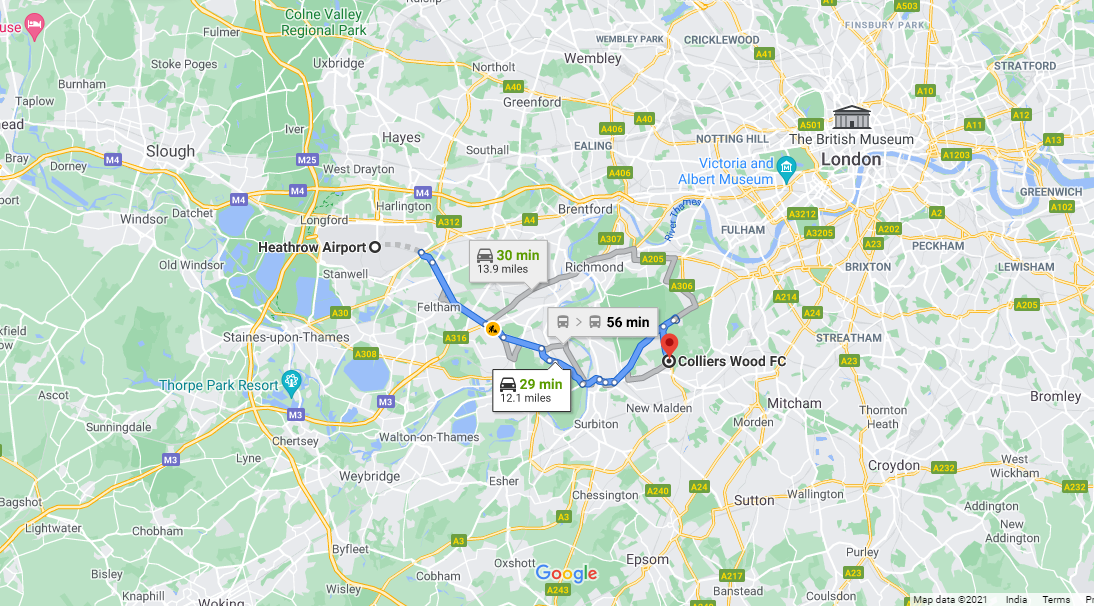Click the Croydon town label
The height and width of the screenshot is (606, 1094).
pyautogui.click(x=894, y=466)
